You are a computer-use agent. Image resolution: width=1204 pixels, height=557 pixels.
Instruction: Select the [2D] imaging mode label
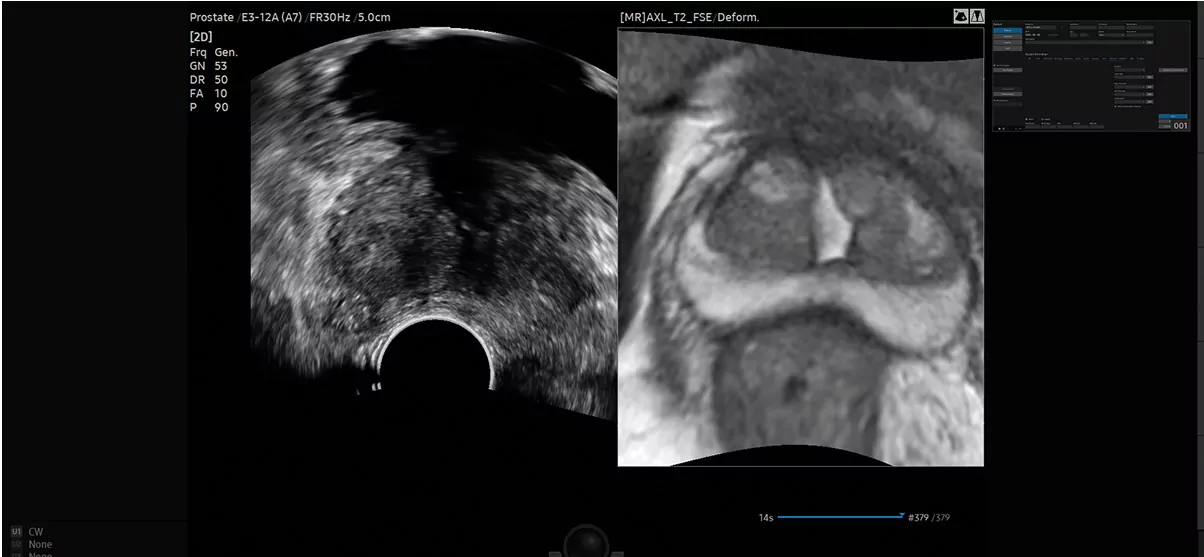(201, 37)
